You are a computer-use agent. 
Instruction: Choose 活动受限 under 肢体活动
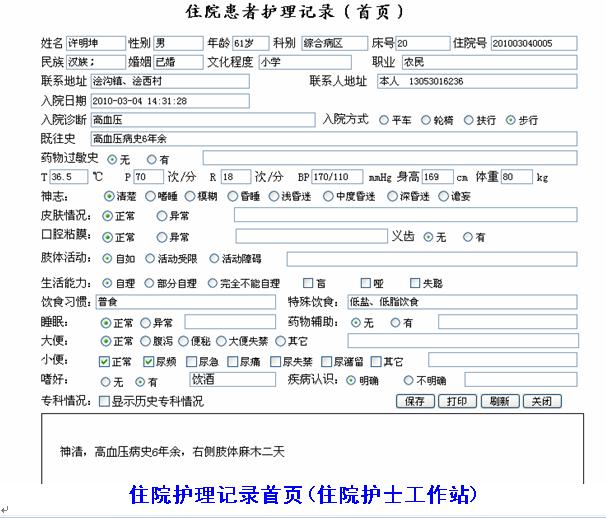150,259
